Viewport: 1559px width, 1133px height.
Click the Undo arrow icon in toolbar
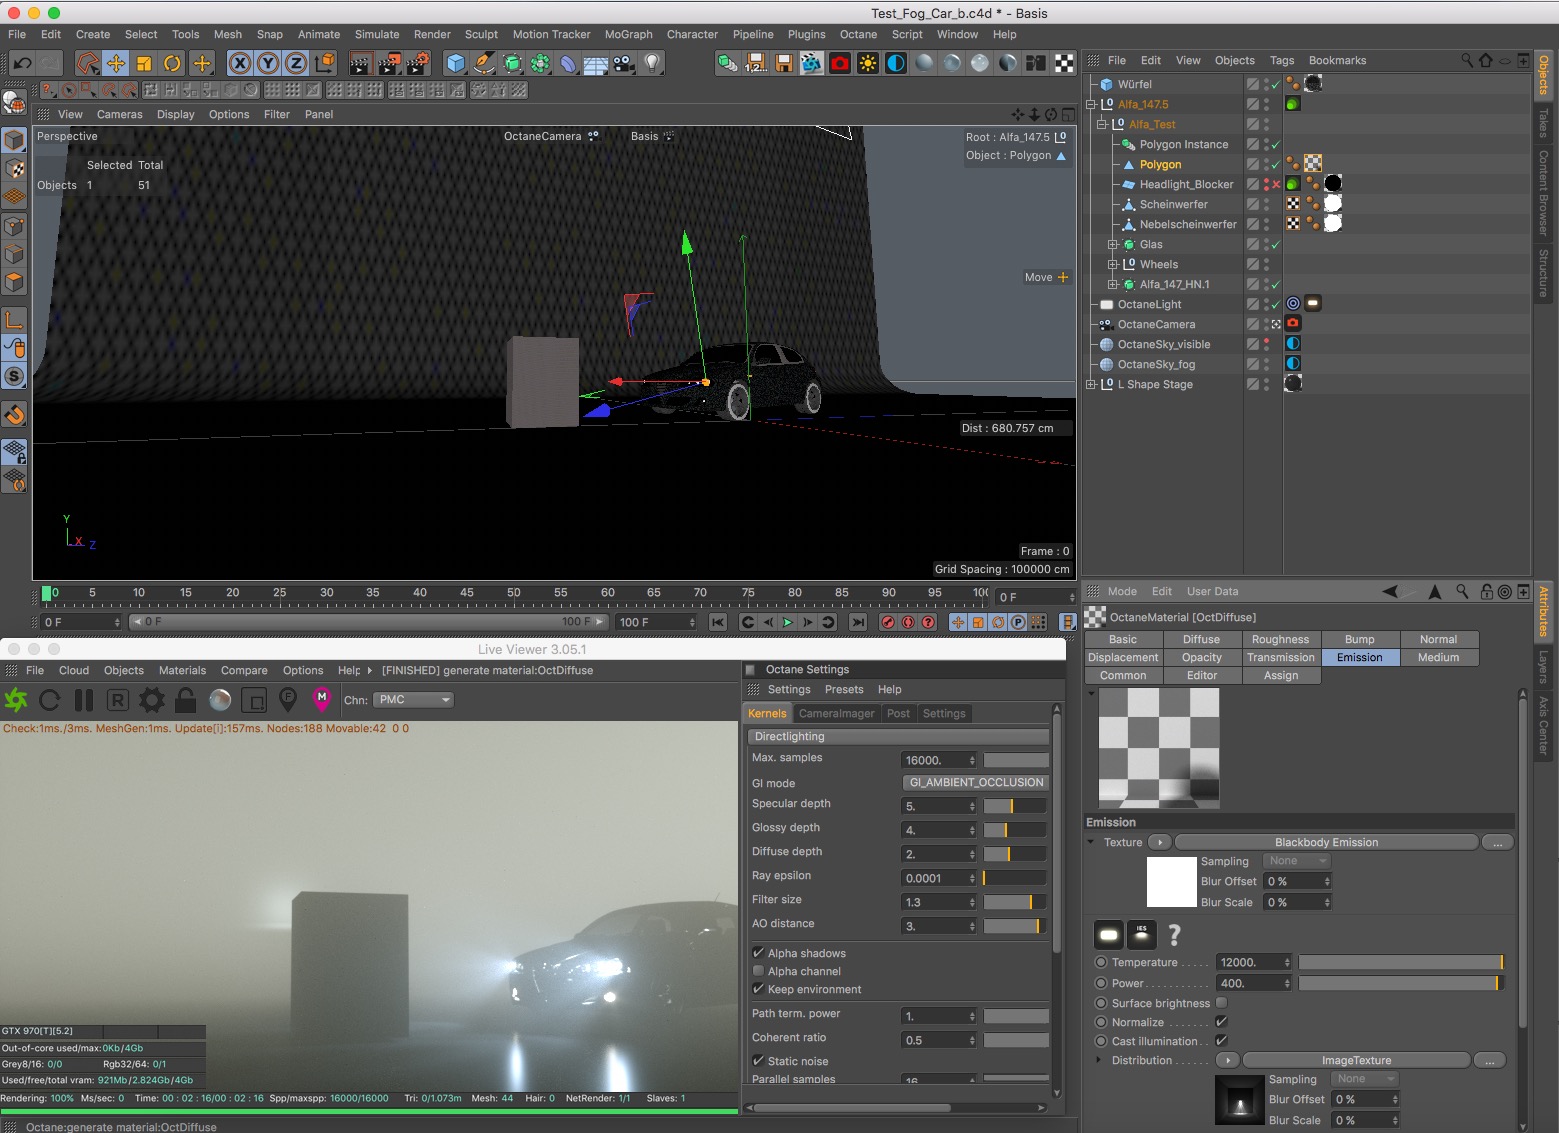coord(22,63)
